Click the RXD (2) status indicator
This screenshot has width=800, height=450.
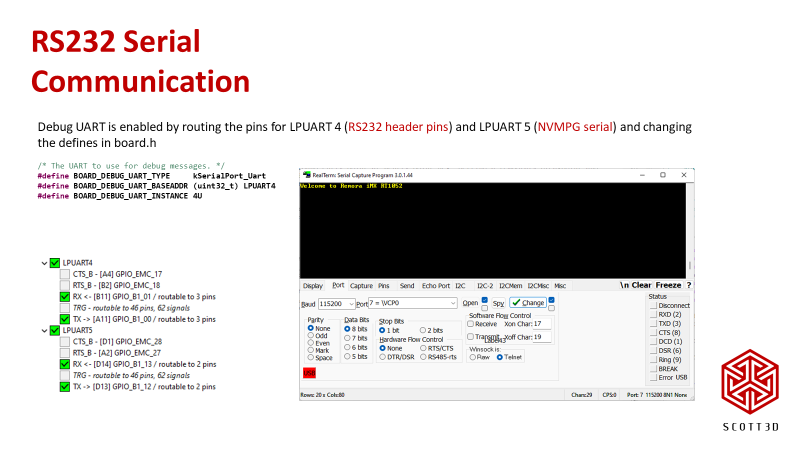pyautogui.click(x=653, y=315)
